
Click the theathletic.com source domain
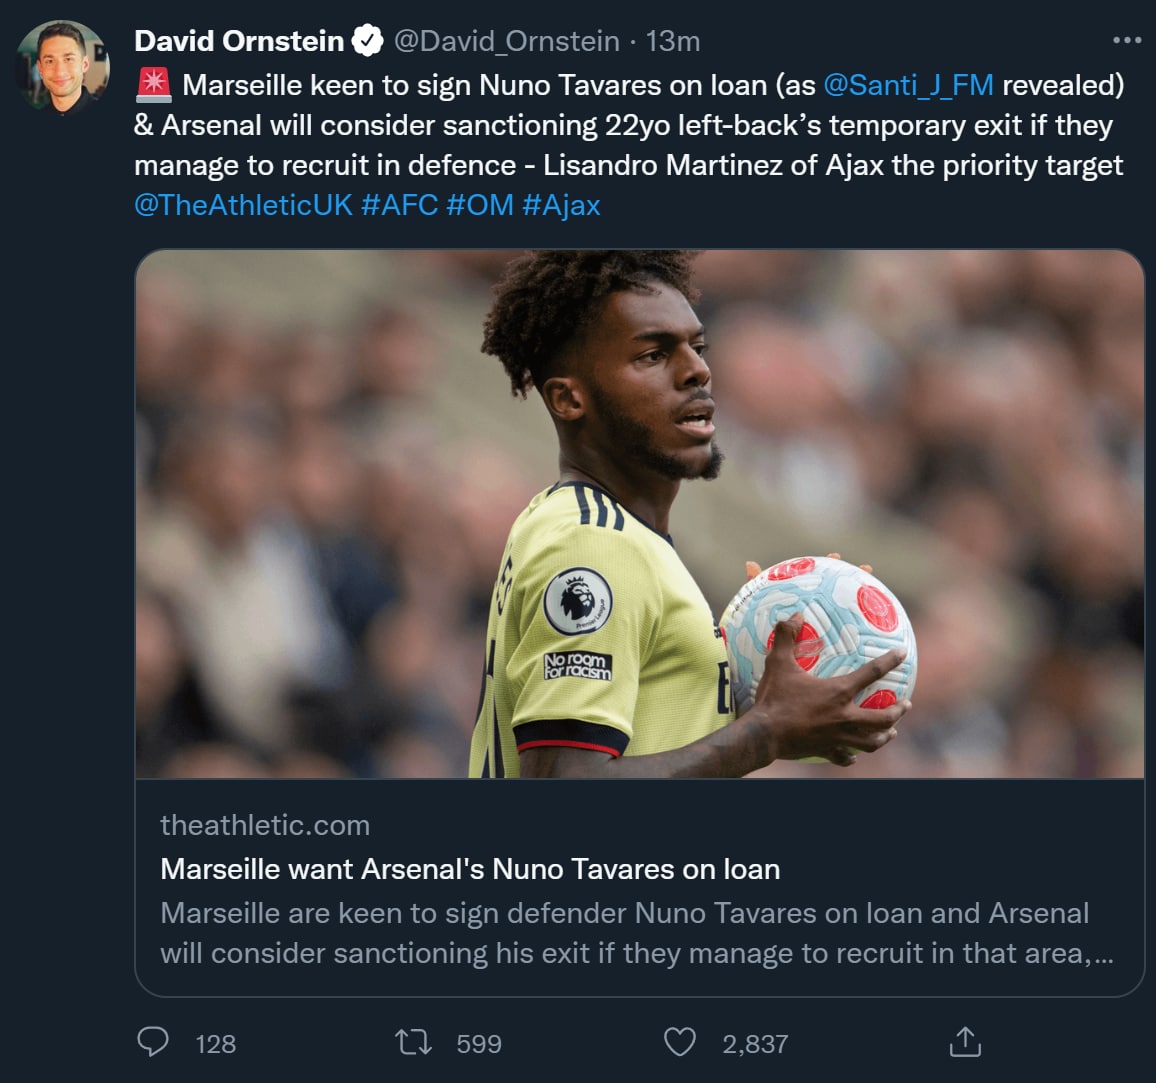point(265,825)
